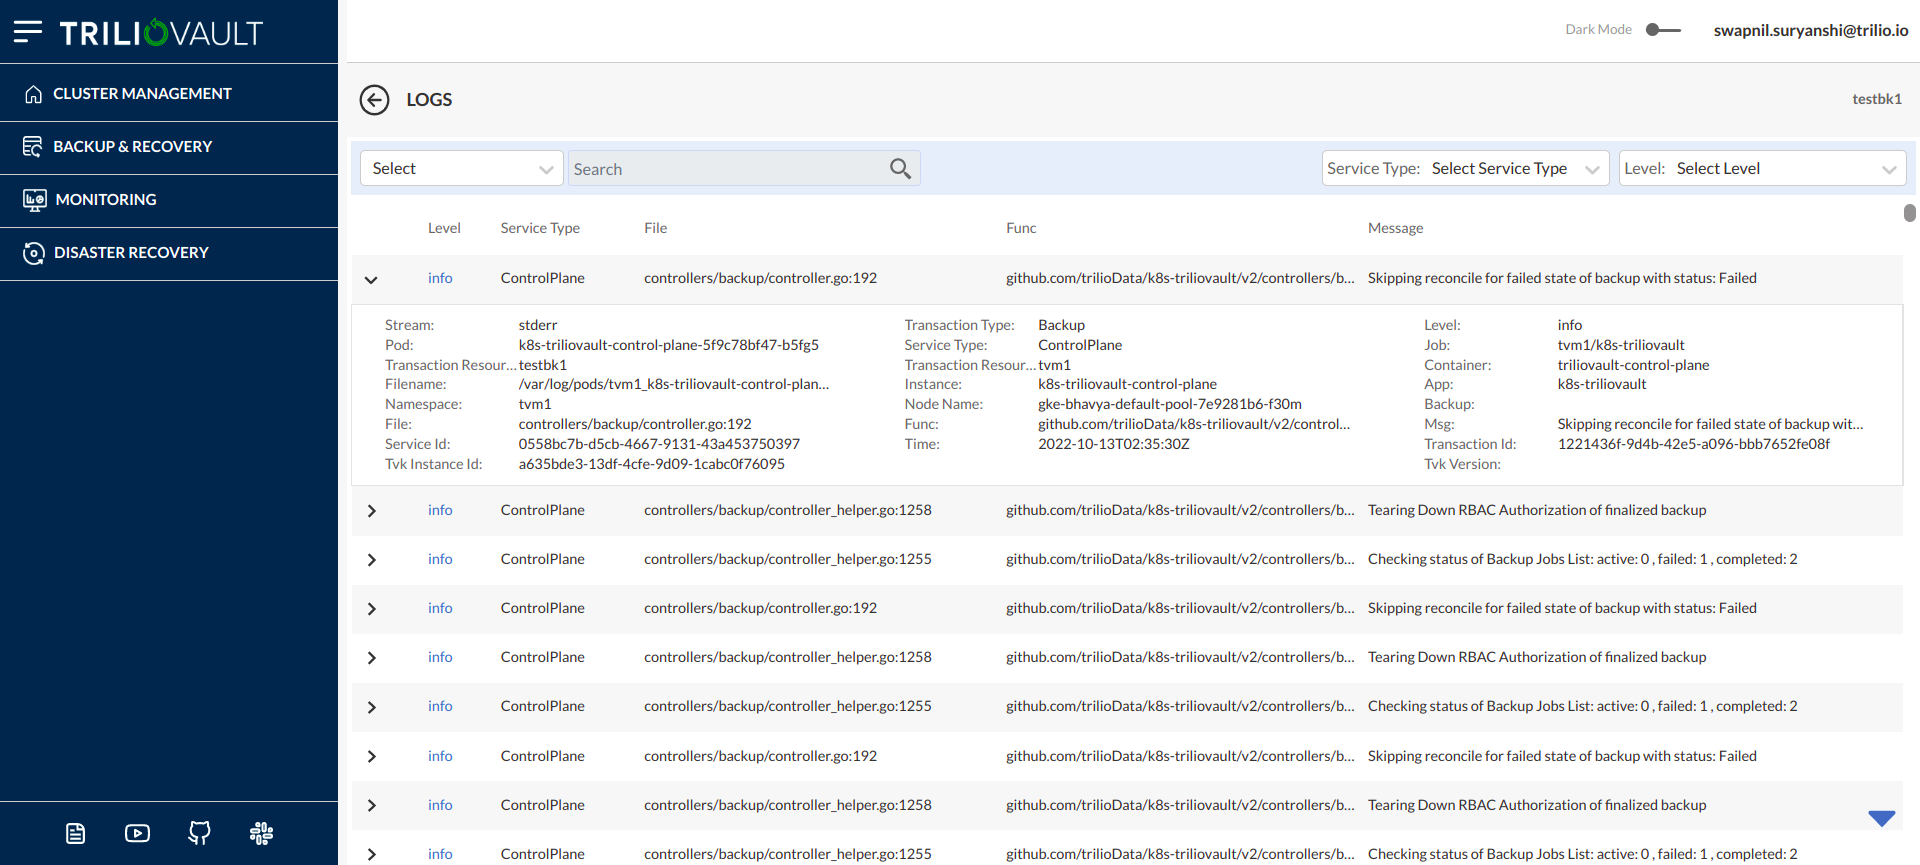Click the back arrow next to LOGS
The width and height of the screenshot is (1920, 865).
[x=374, y=100]
